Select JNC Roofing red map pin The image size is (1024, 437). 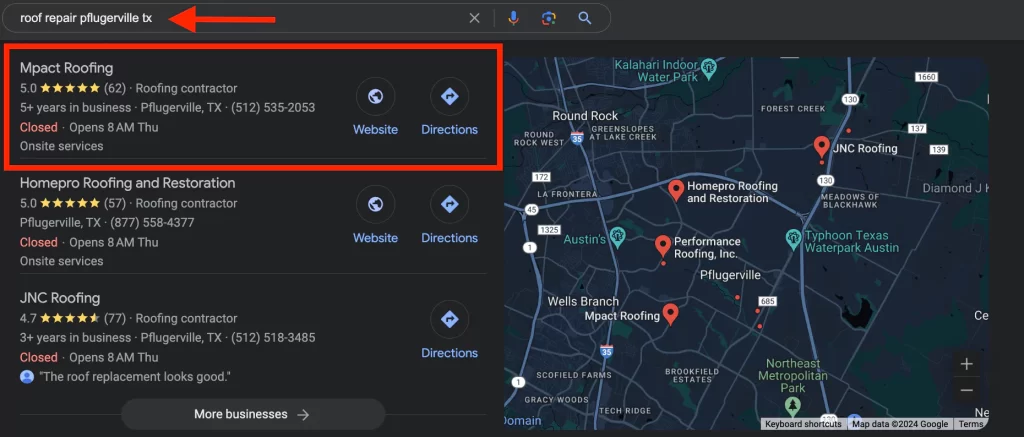click(822, 146)
